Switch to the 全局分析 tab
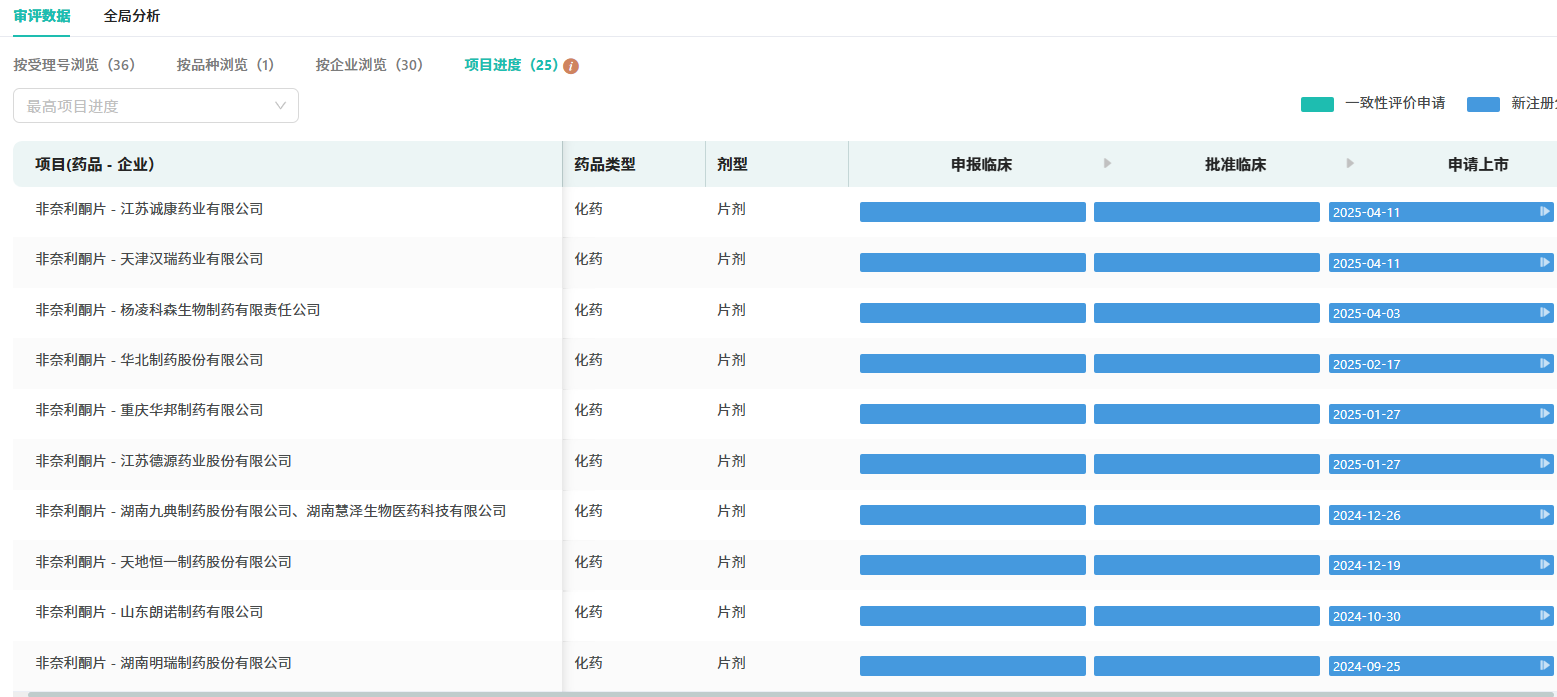 pyautogui.click(x=132, y=16)
